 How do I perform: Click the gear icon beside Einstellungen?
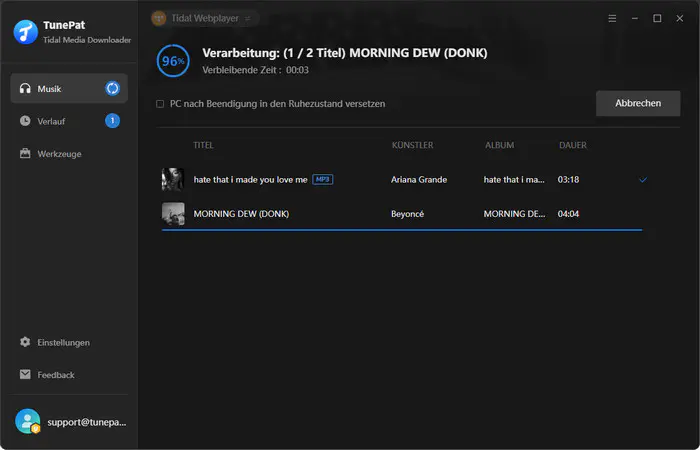25,342
